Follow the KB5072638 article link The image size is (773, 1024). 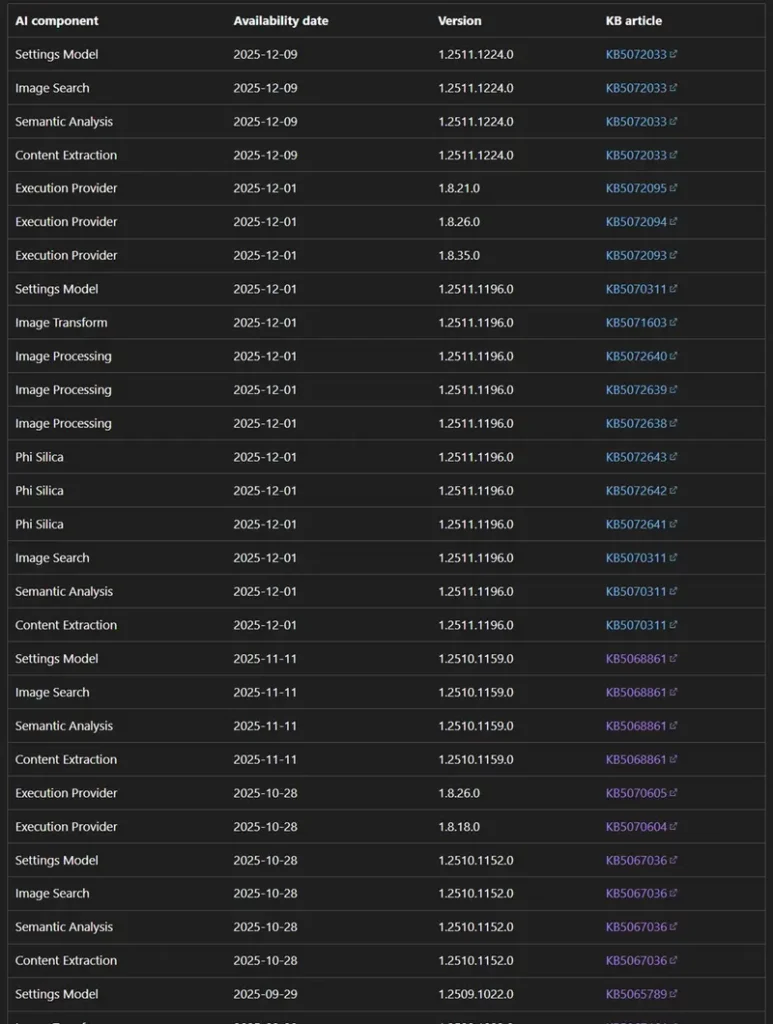tap(636, 424)
